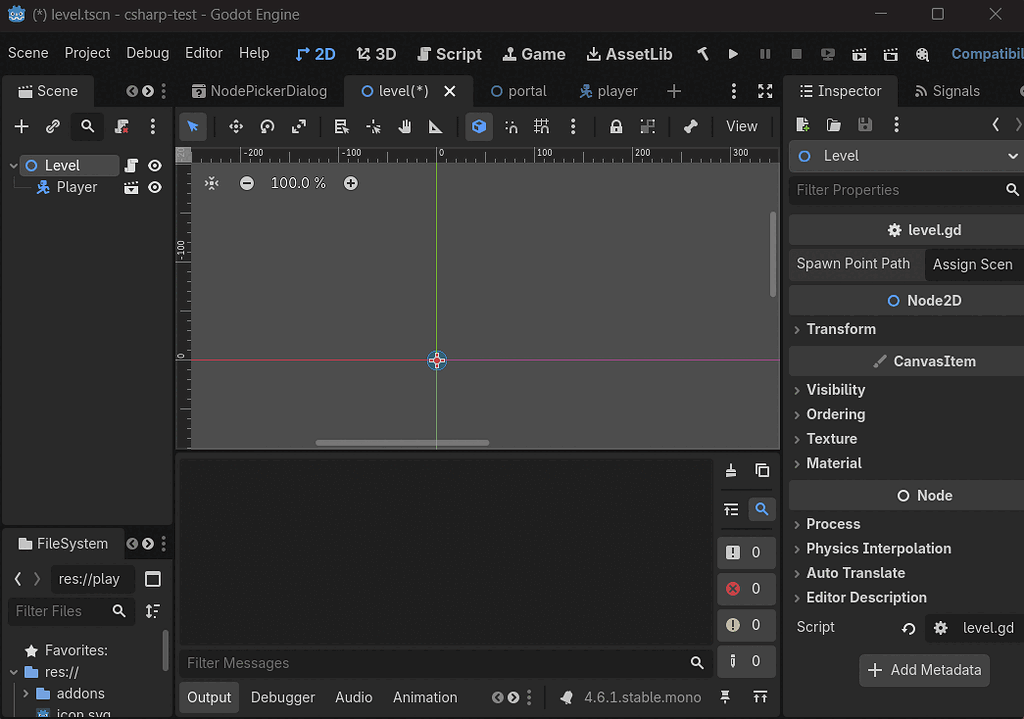Group the selected node's children
1024x719 pixels.
click(x=647, y=126)
